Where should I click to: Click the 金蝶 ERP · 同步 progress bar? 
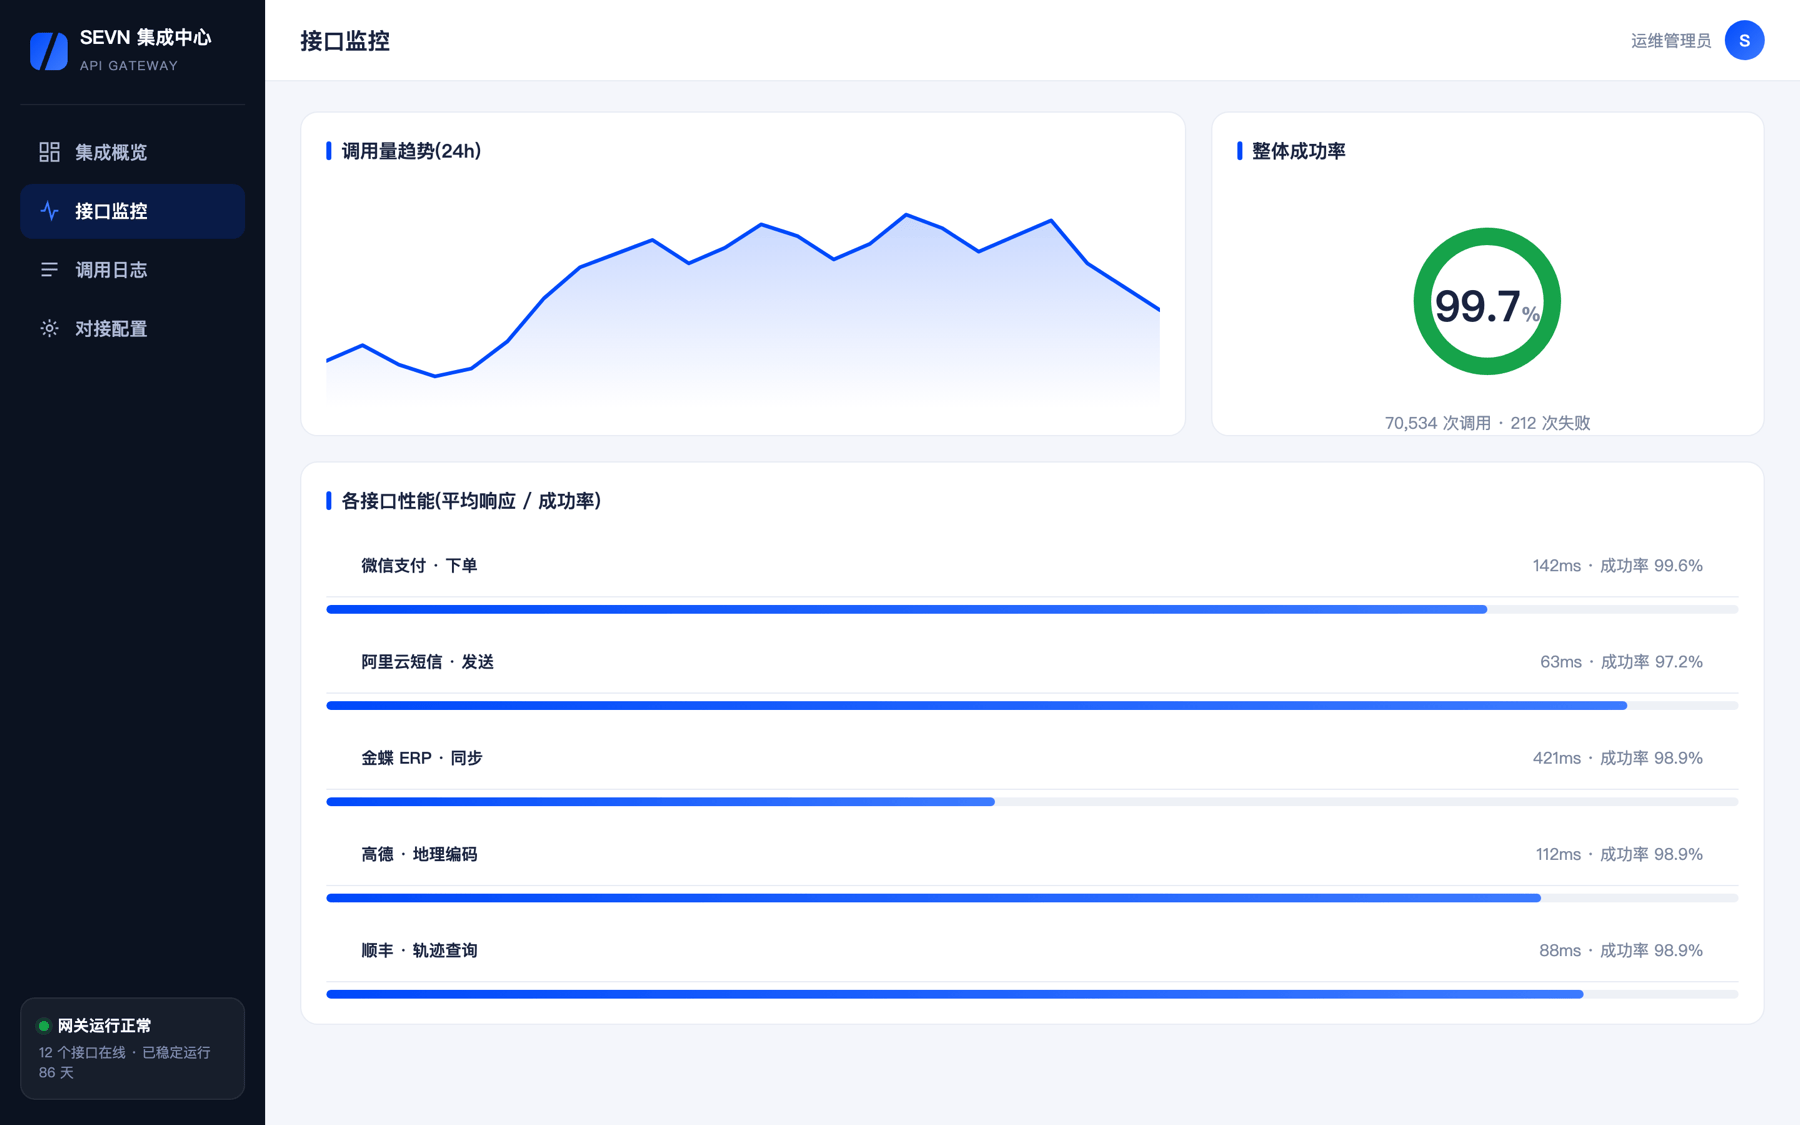[x=1032, y=802]
